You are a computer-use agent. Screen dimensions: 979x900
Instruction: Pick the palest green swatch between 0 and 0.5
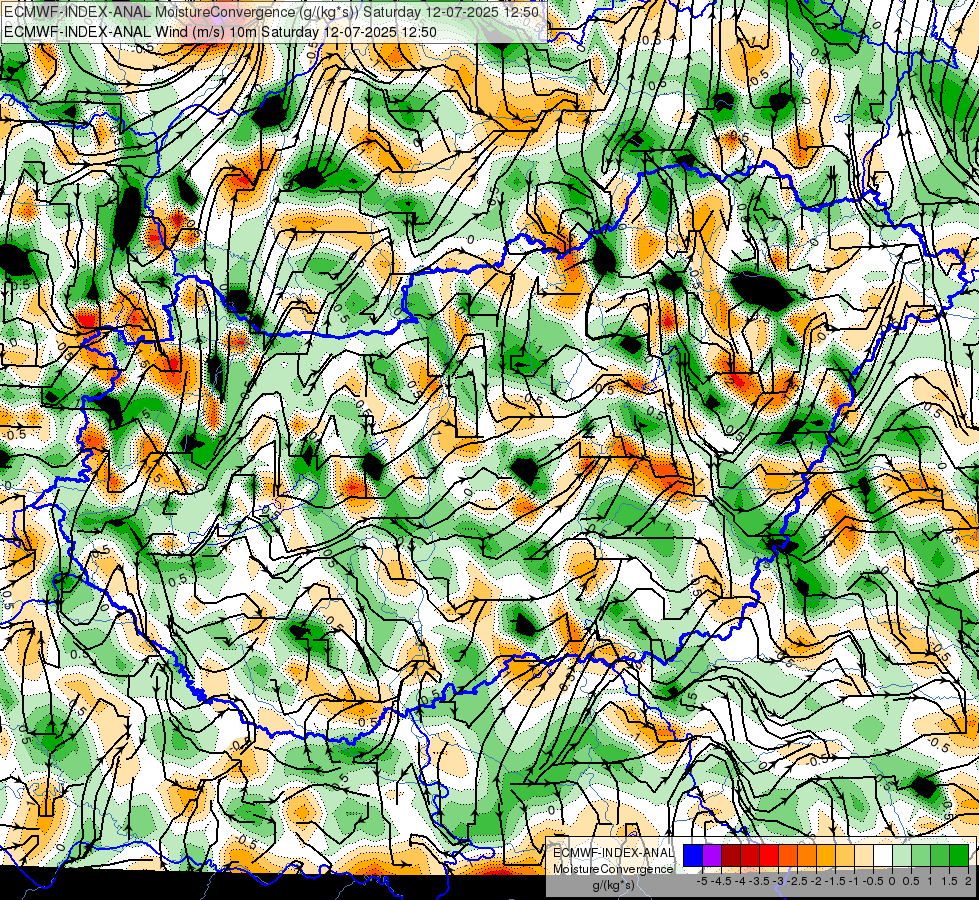pos(902,855)
